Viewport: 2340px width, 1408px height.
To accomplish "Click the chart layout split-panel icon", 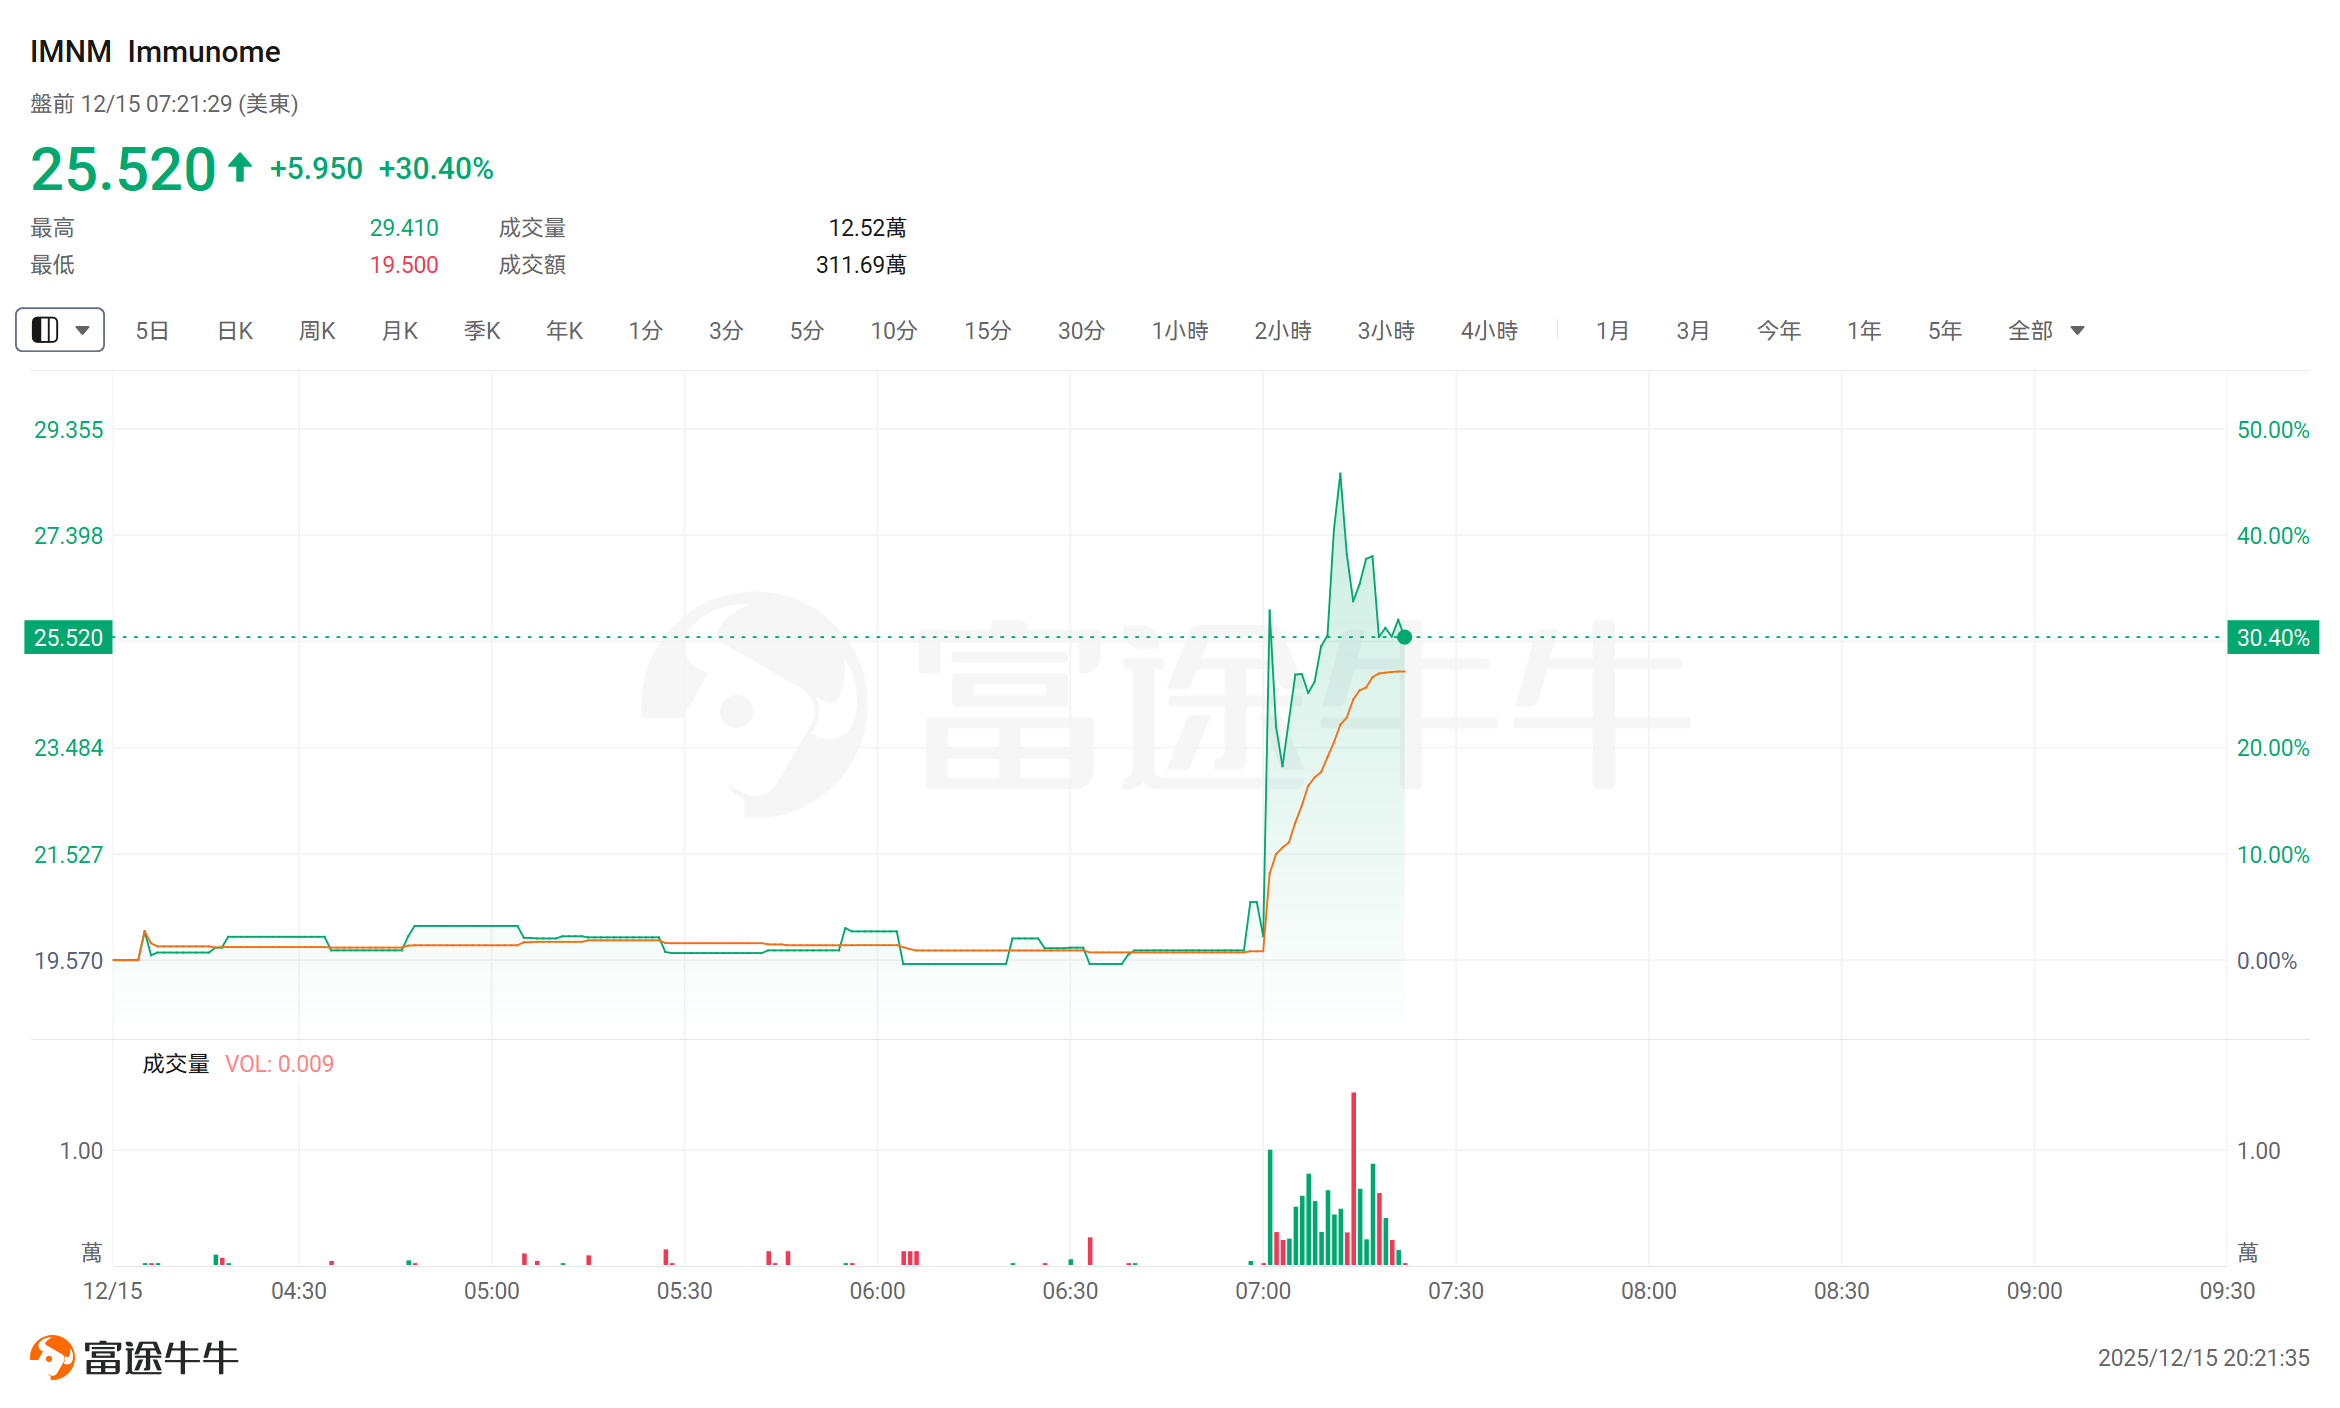I will 46,330.
